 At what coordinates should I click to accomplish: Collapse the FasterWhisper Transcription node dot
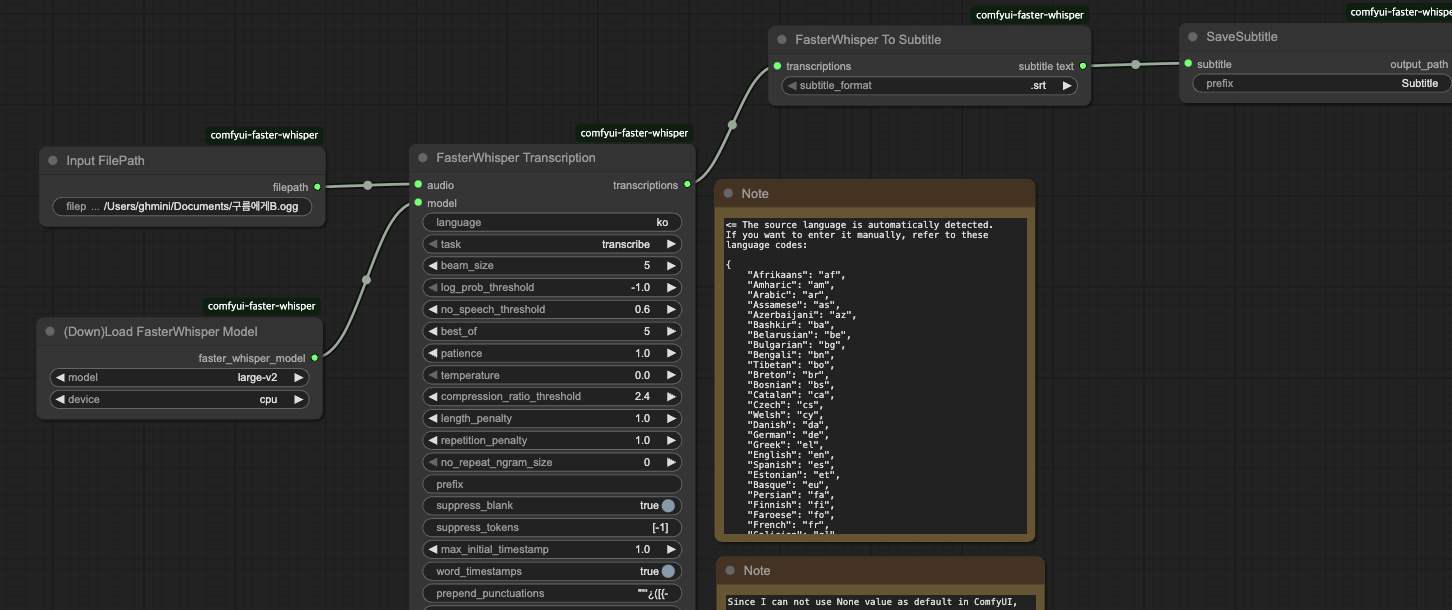pos(423,158)
